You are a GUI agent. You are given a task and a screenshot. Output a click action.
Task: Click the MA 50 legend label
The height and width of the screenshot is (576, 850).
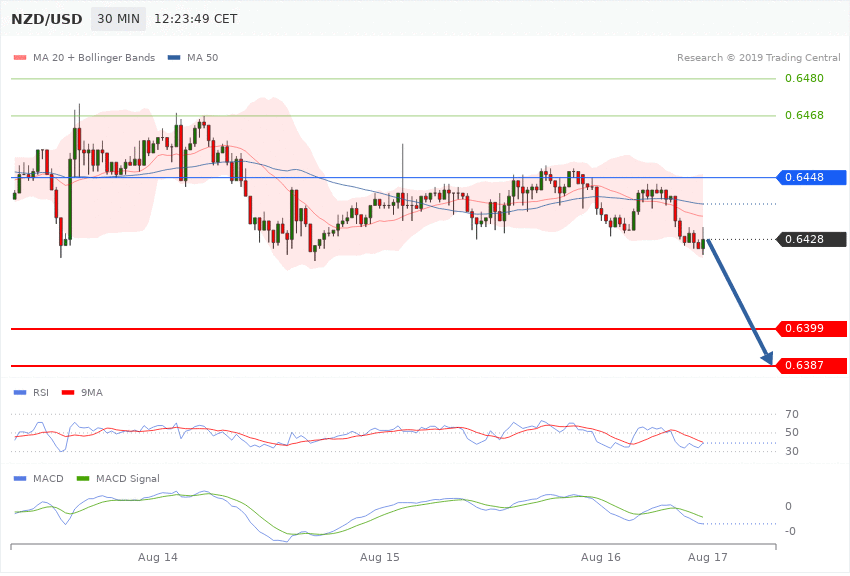tap(202, 57)
